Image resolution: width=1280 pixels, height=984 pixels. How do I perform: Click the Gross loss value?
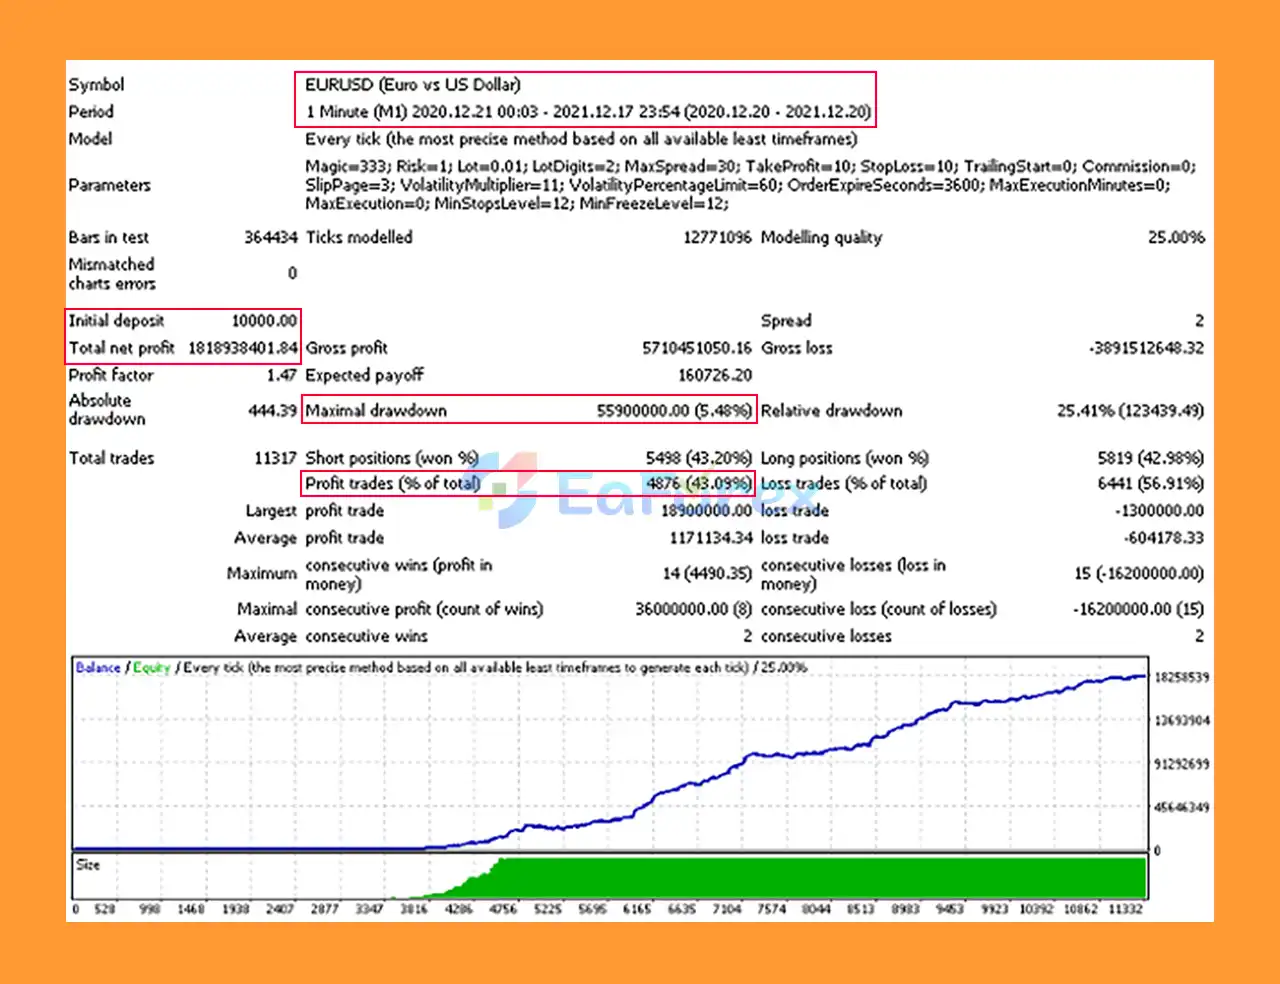pos(1146,348)
